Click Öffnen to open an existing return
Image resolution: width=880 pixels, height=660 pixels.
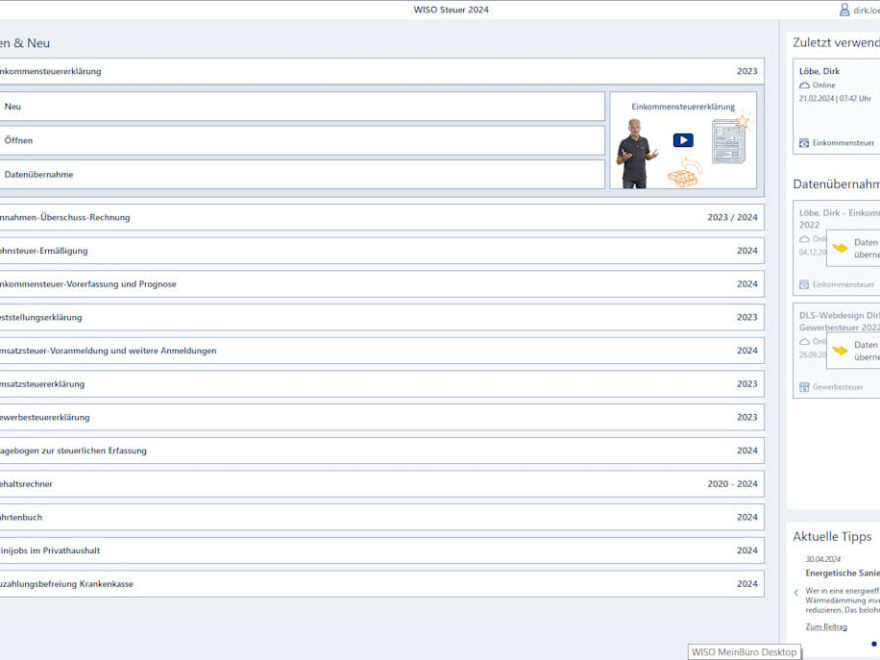tap(302, 140)
